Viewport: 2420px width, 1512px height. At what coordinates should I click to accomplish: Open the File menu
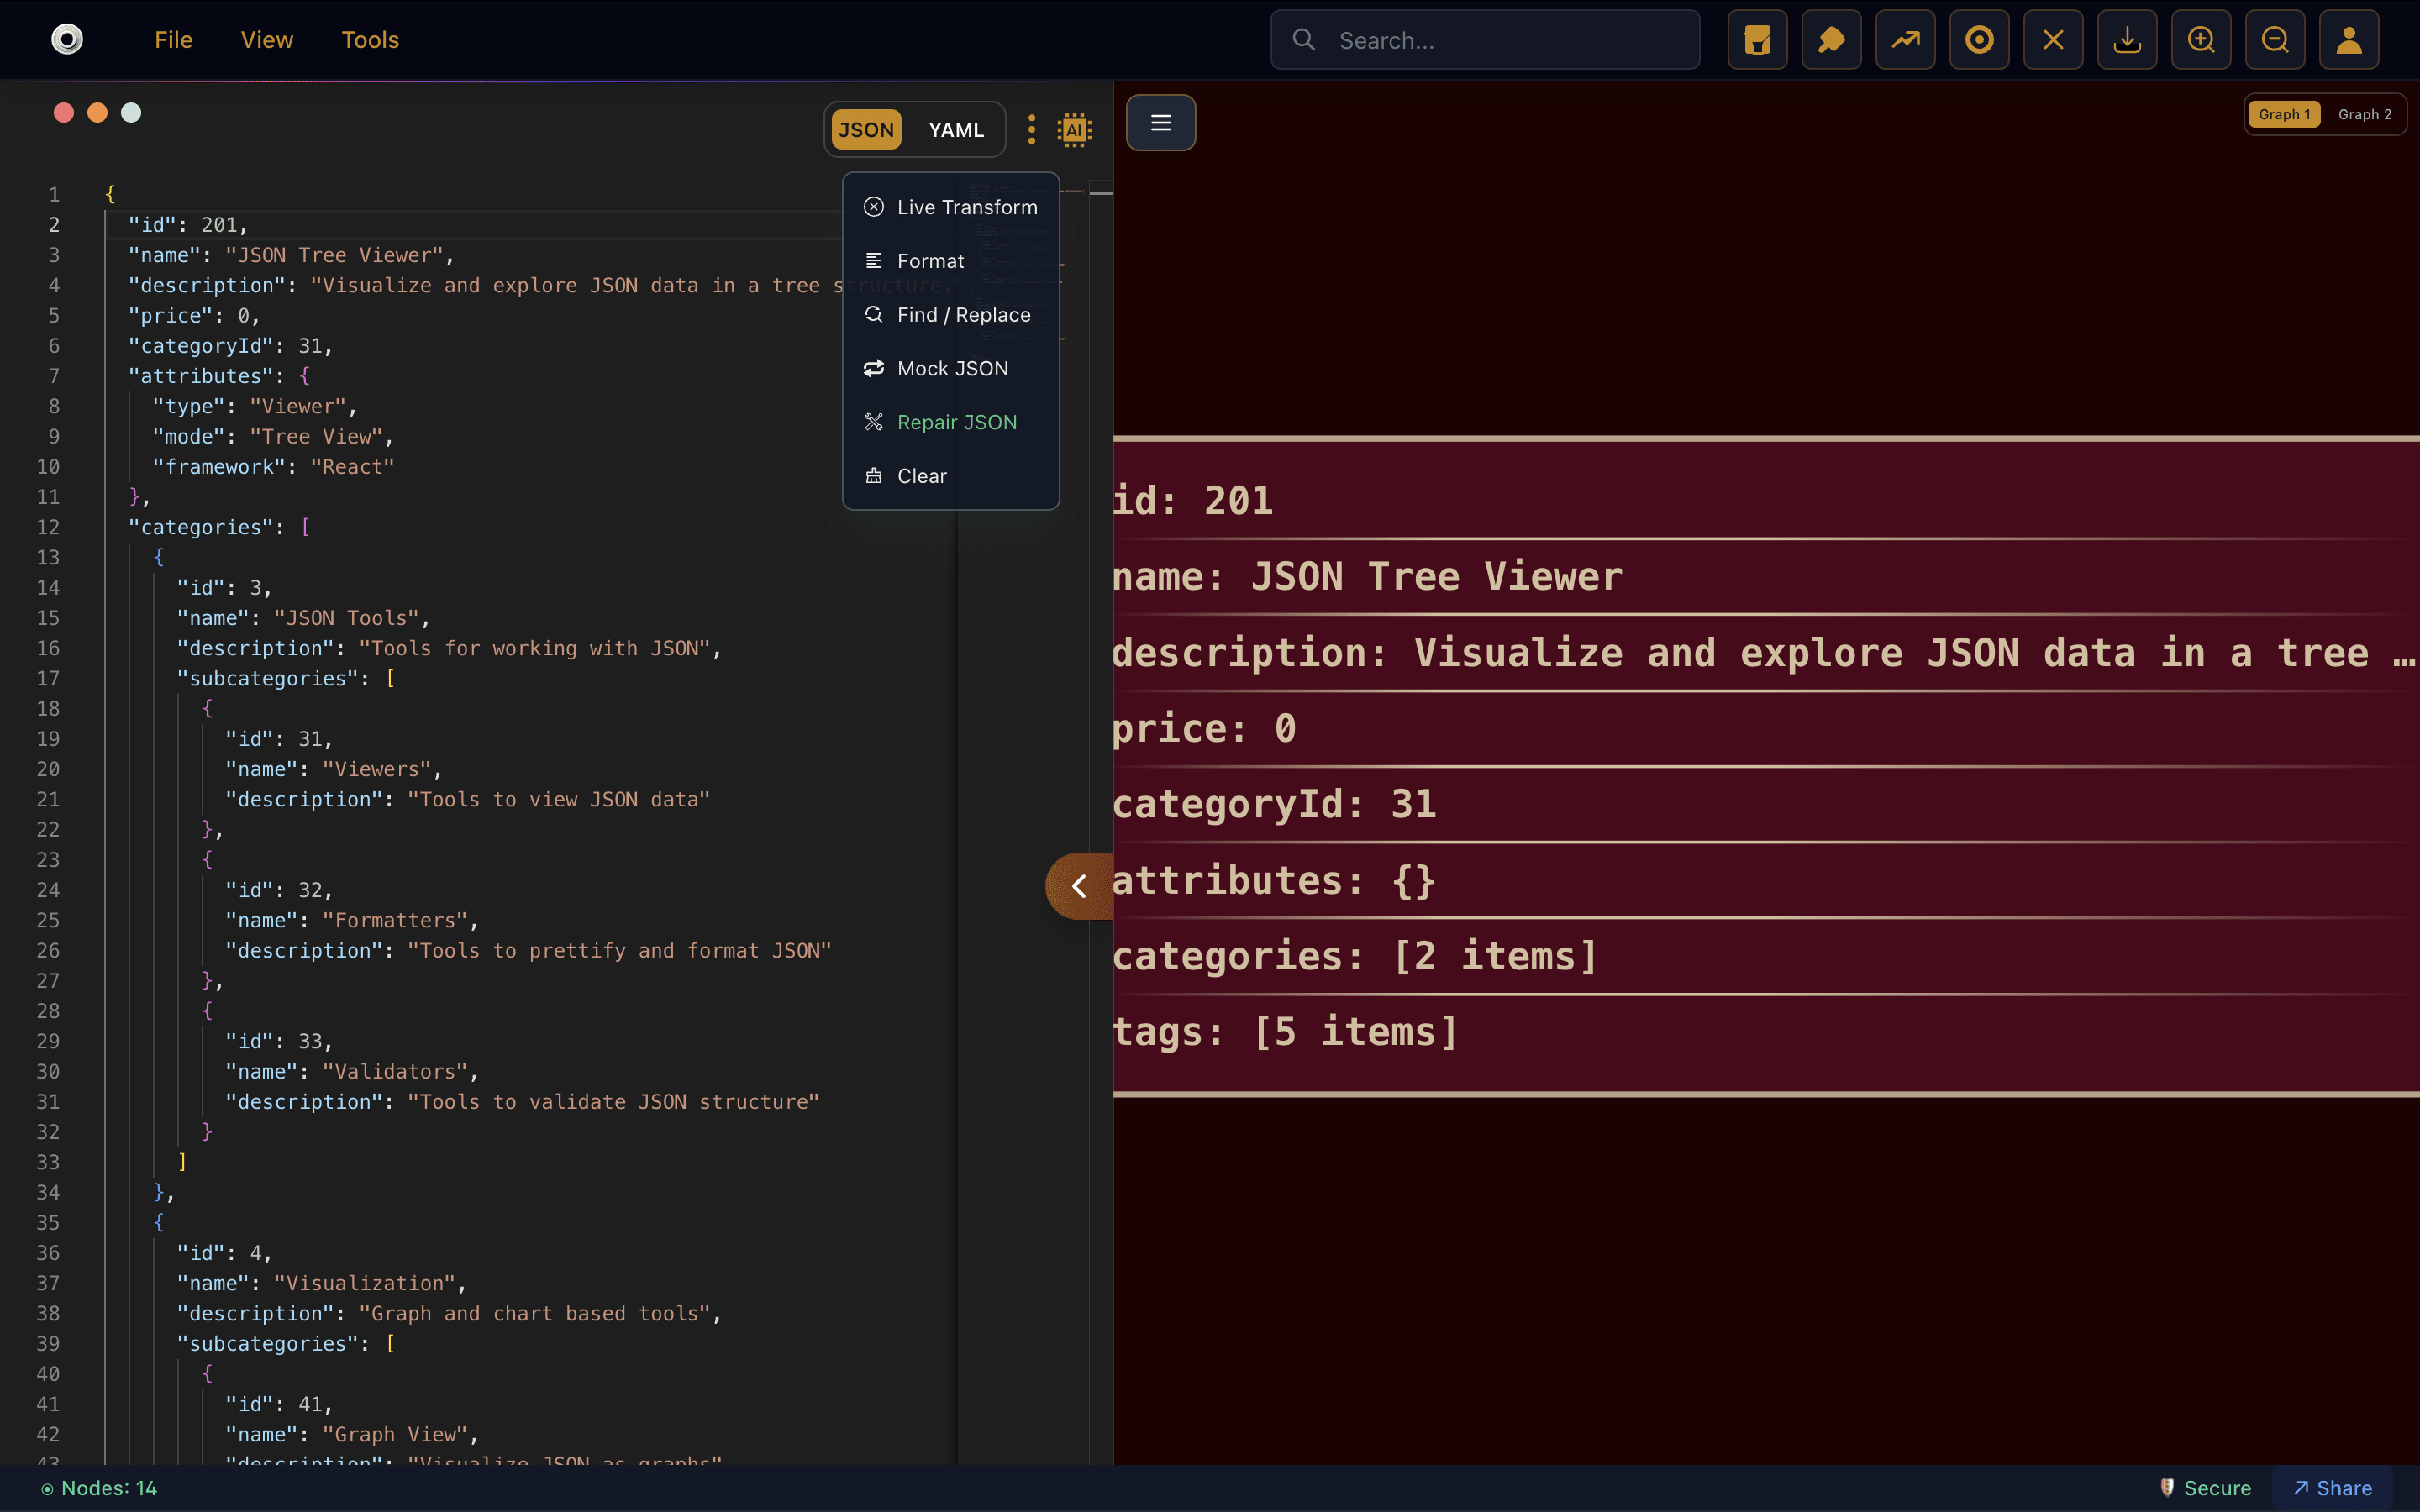click(x=173, y=40)
